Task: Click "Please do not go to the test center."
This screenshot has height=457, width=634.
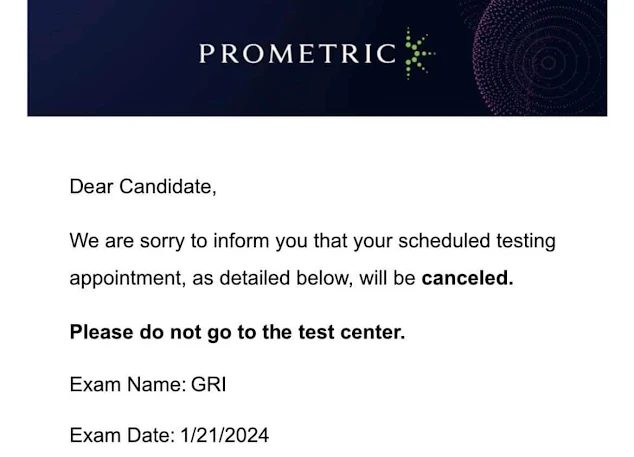Action: pyautogui.click(x=237, y=332)
